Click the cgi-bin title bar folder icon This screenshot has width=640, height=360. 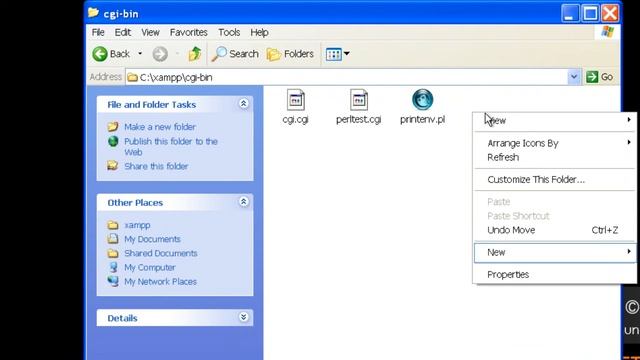(x=93, y=13)
